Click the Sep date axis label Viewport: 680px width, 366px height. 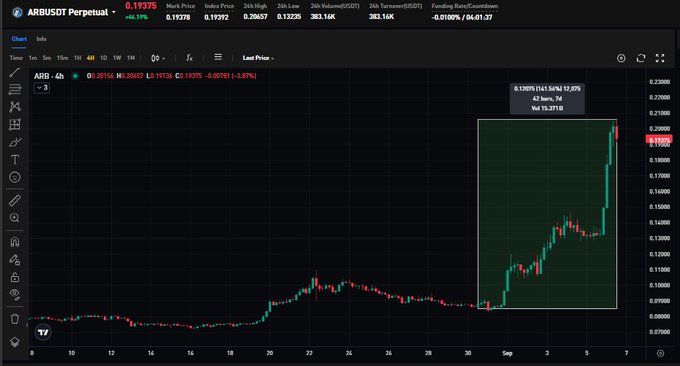coord(507,353)
